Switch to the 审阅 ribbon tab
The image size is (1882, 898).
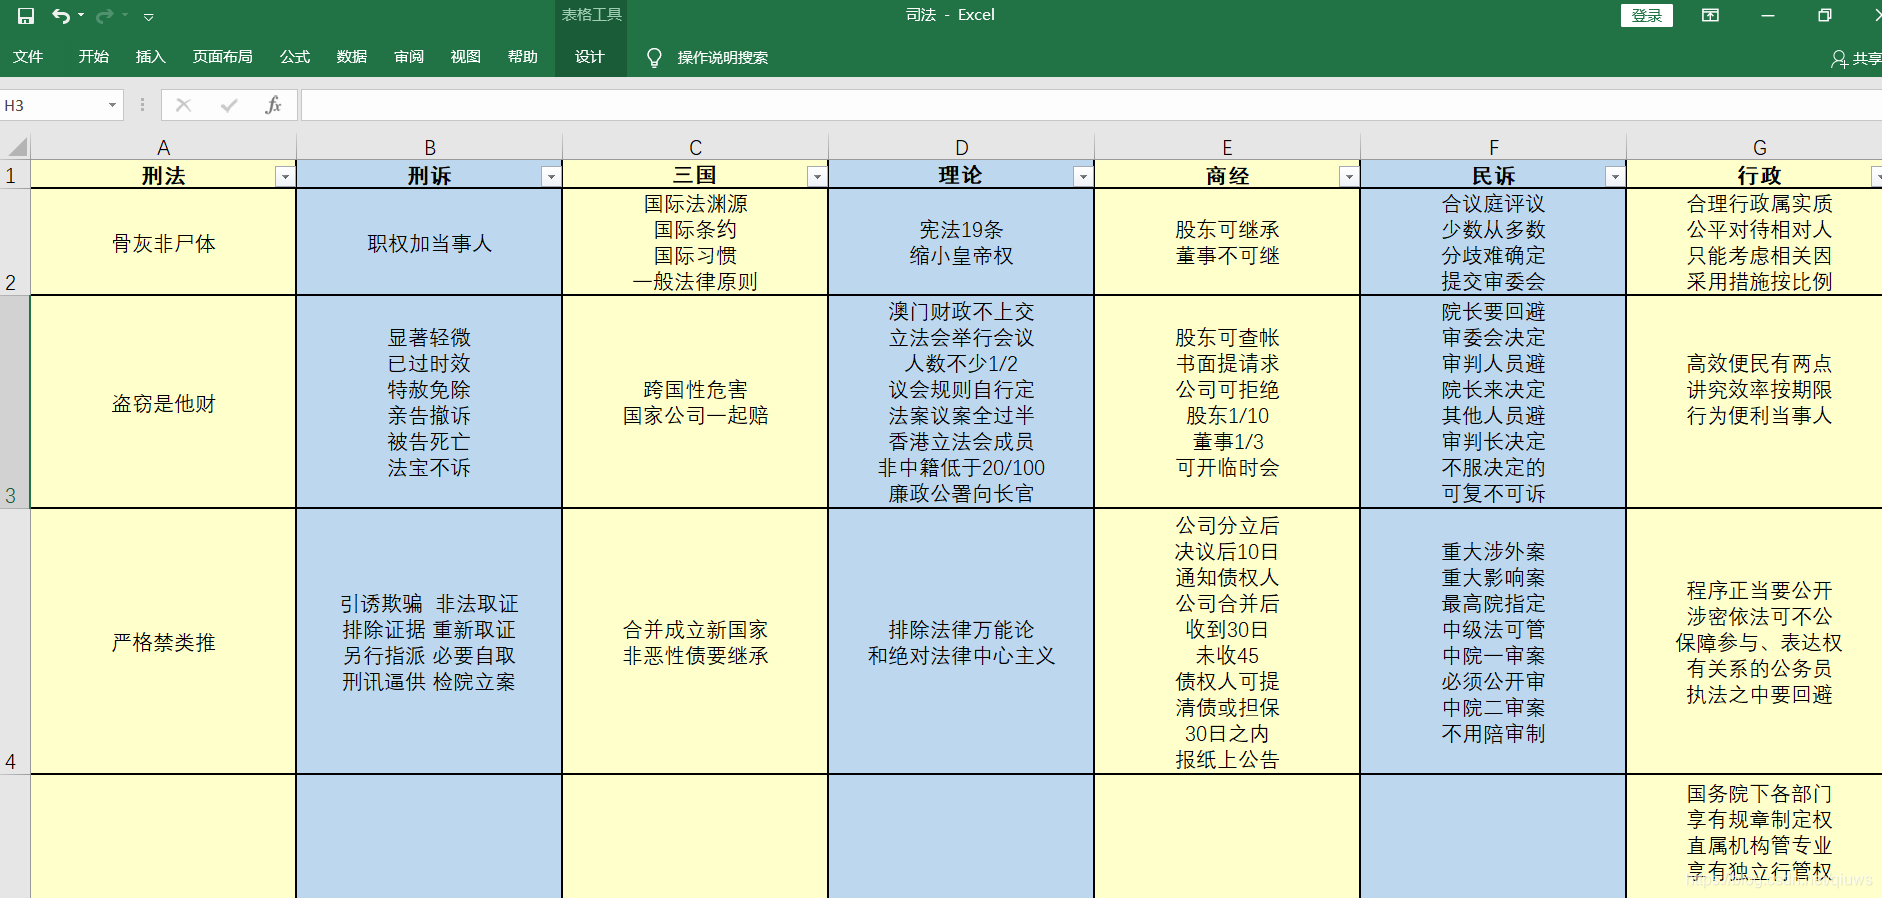pos(409,57)
